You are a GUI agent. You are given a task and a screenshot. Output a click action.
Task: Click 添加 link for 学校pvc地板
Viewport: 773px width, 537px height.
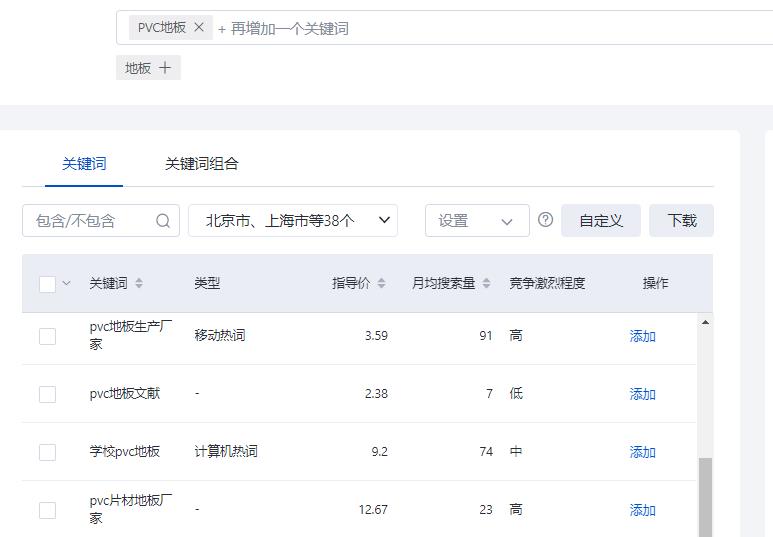(x=642, y=452)
